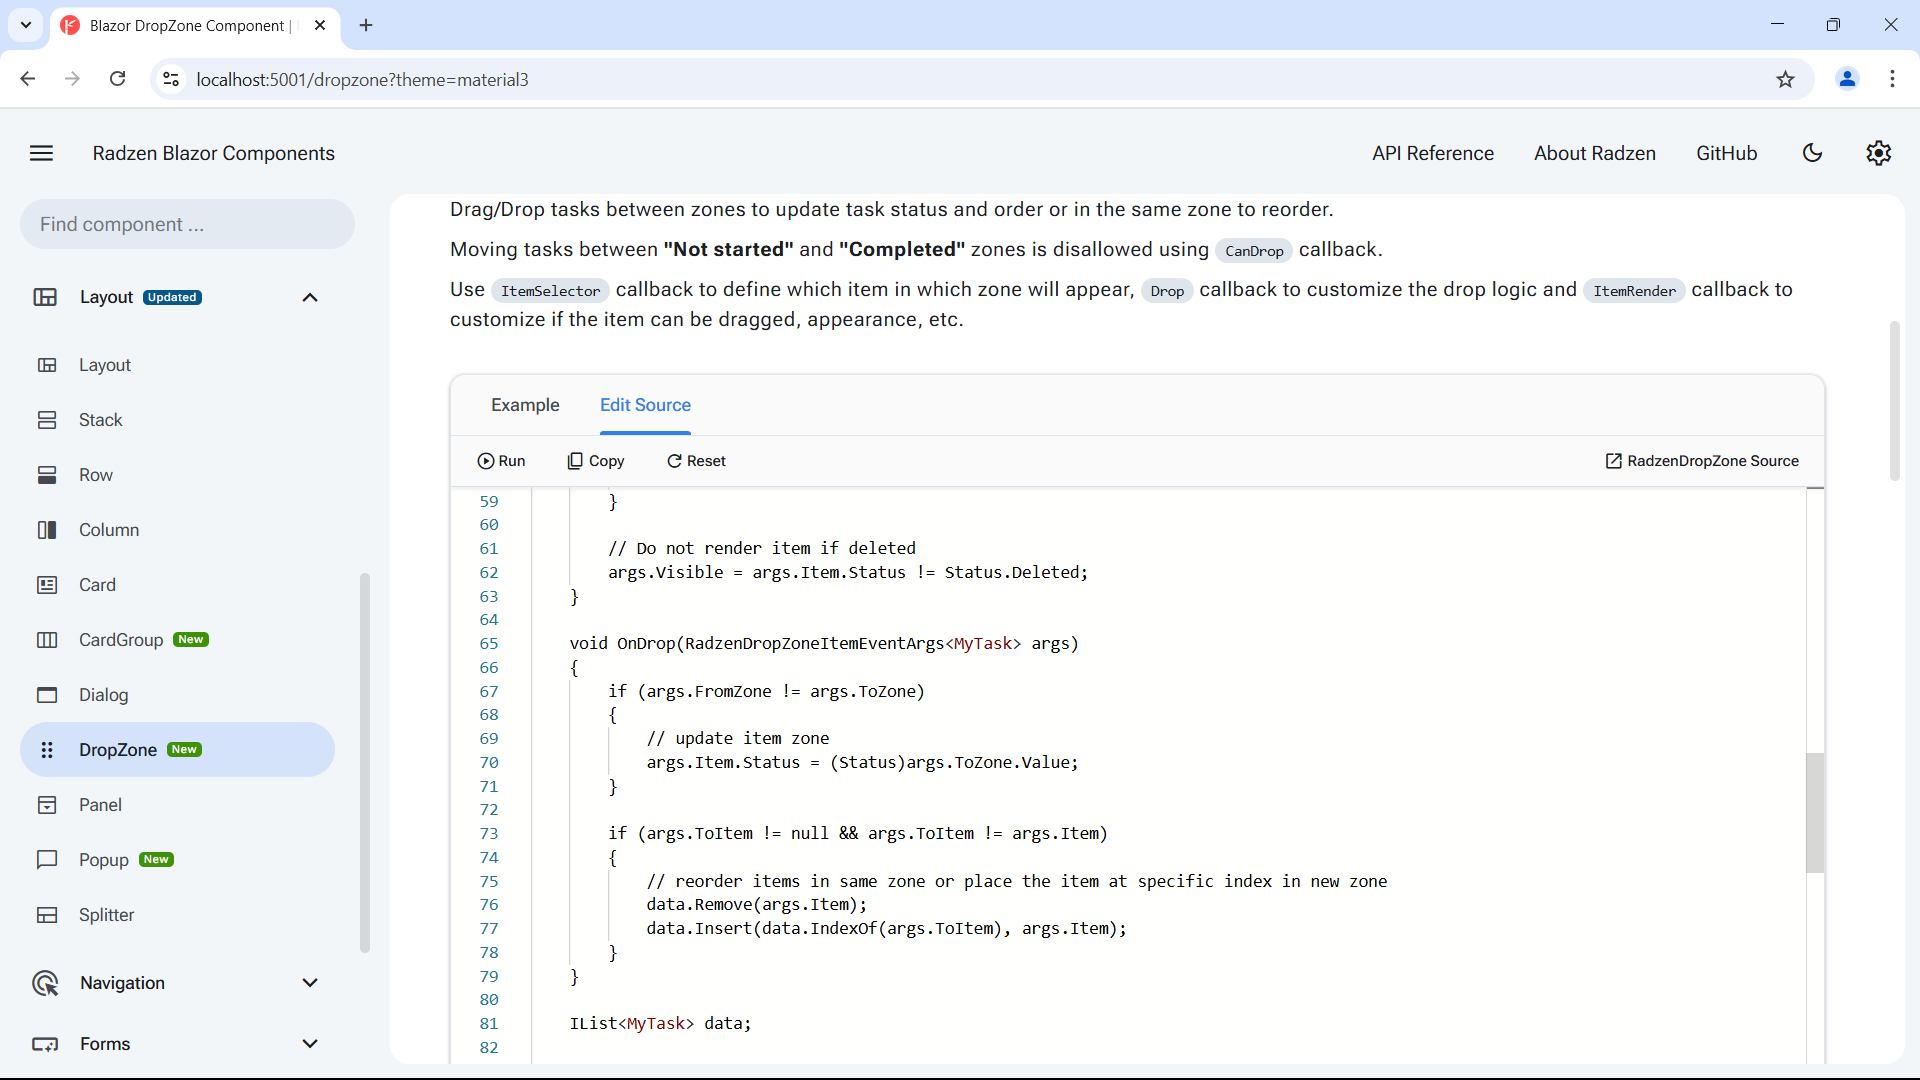
Task: Click the 'IList<MyTask> data;' code line
Action: pos(660,1024)
